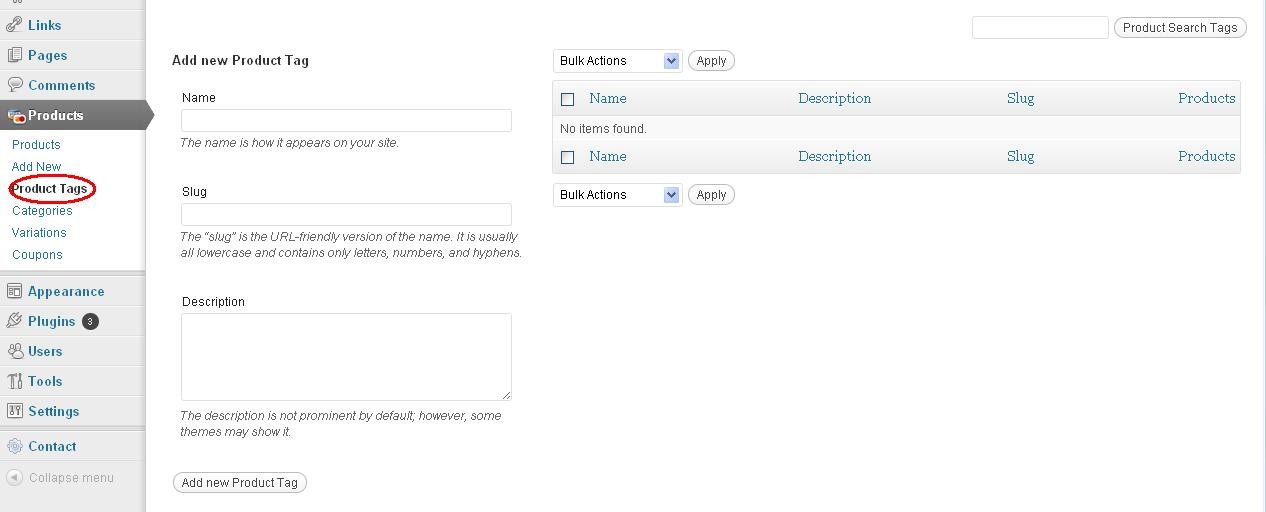Open the Tools menu icon

tap(14, 381)
